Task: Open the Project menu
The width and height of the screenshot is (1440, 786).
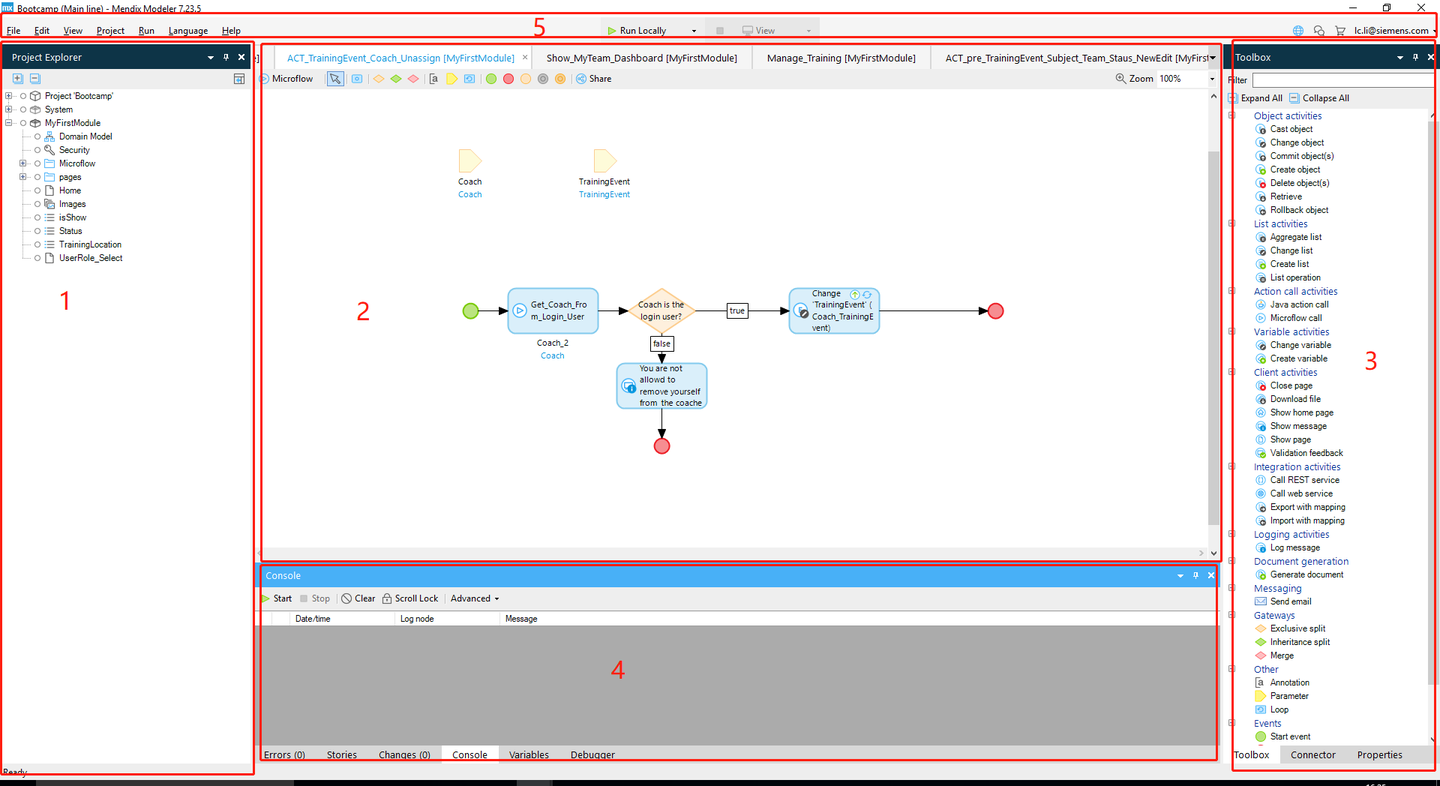Action: (x=110, y=31)
